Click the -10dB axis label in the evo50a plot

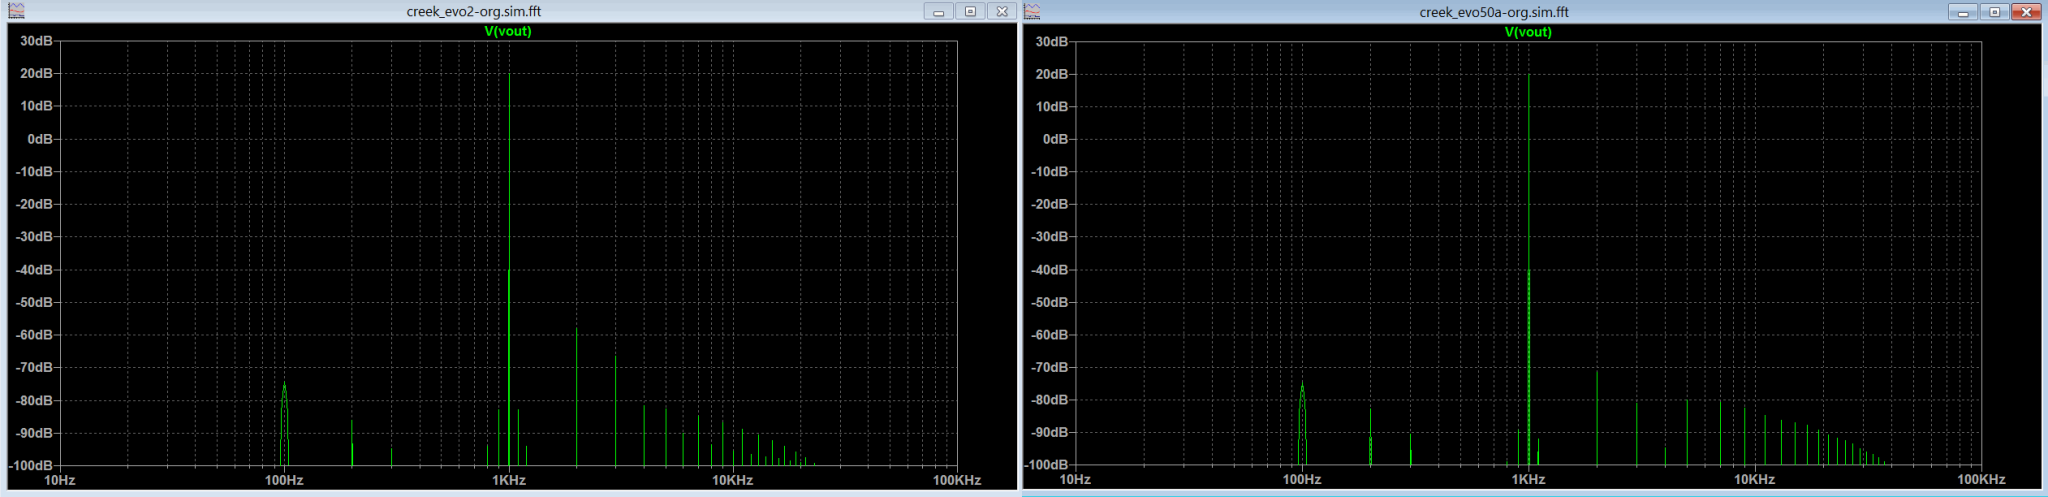pos(1050,171)
